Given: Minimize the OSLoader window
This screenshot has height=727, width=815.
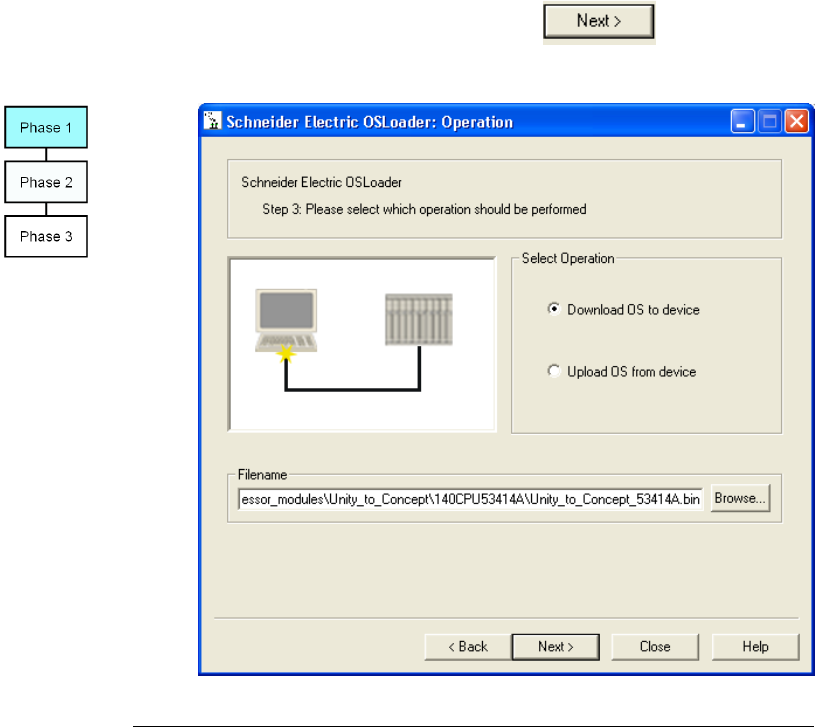Looking at the screenshot, I should (742, 122).
